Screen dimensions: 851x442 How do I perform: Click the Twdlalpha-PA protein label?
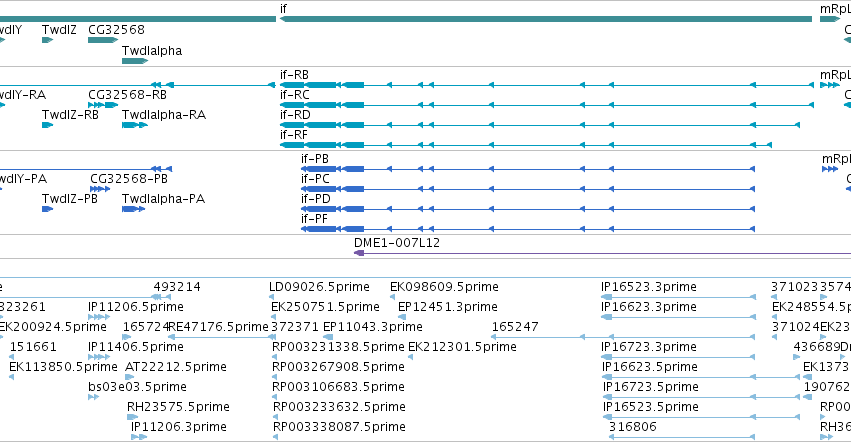coord(163,199)
